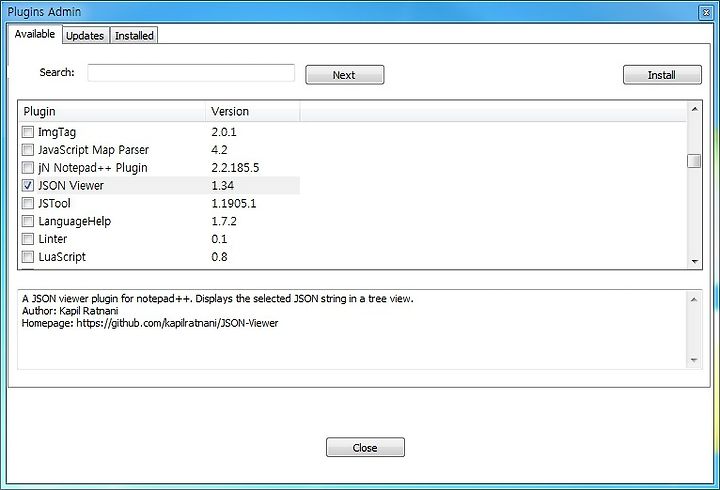Screen dimensions: 720x490
Task: Click plugin list scrollbar down arrow
Action: [694, 261]
